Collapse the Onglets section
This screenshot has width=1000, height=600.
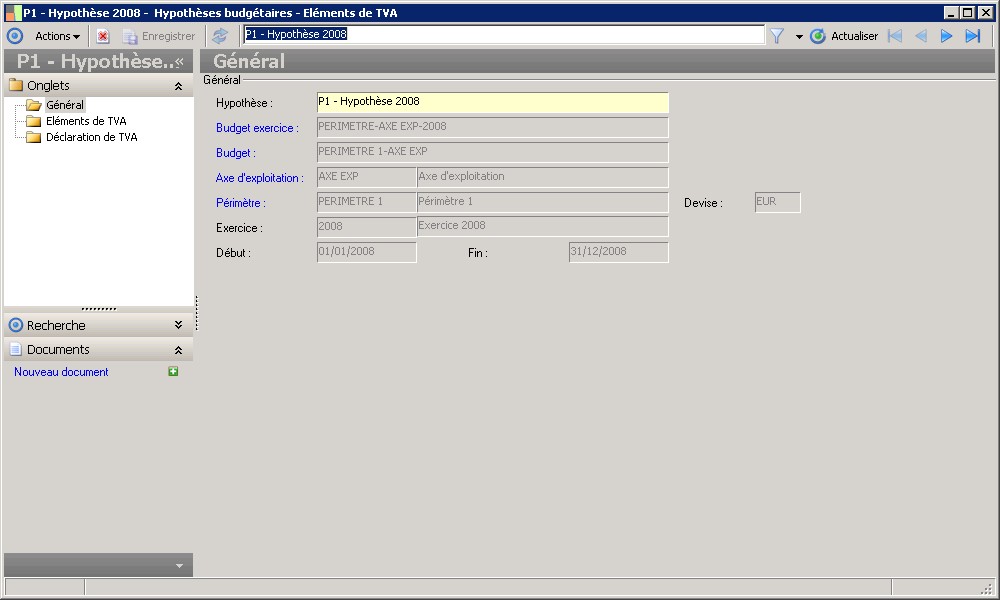(179, 86)
